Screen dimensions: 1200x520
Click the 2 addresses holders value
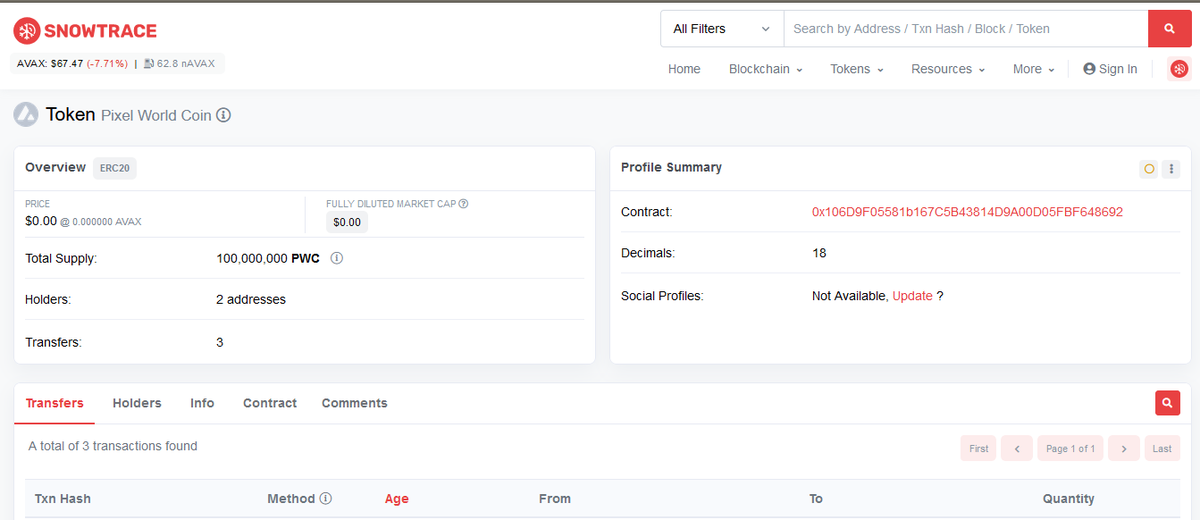tap(251, 300)
